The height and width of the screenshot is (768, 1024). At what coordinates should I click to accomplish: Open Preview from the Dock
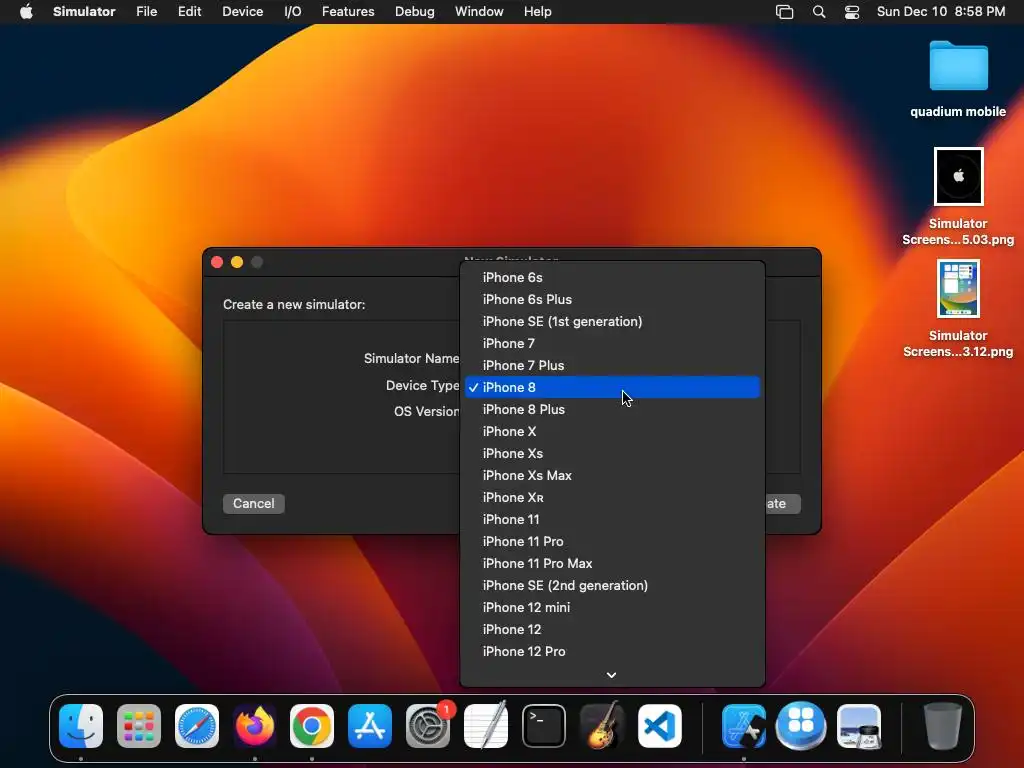(x=859, y=726)
